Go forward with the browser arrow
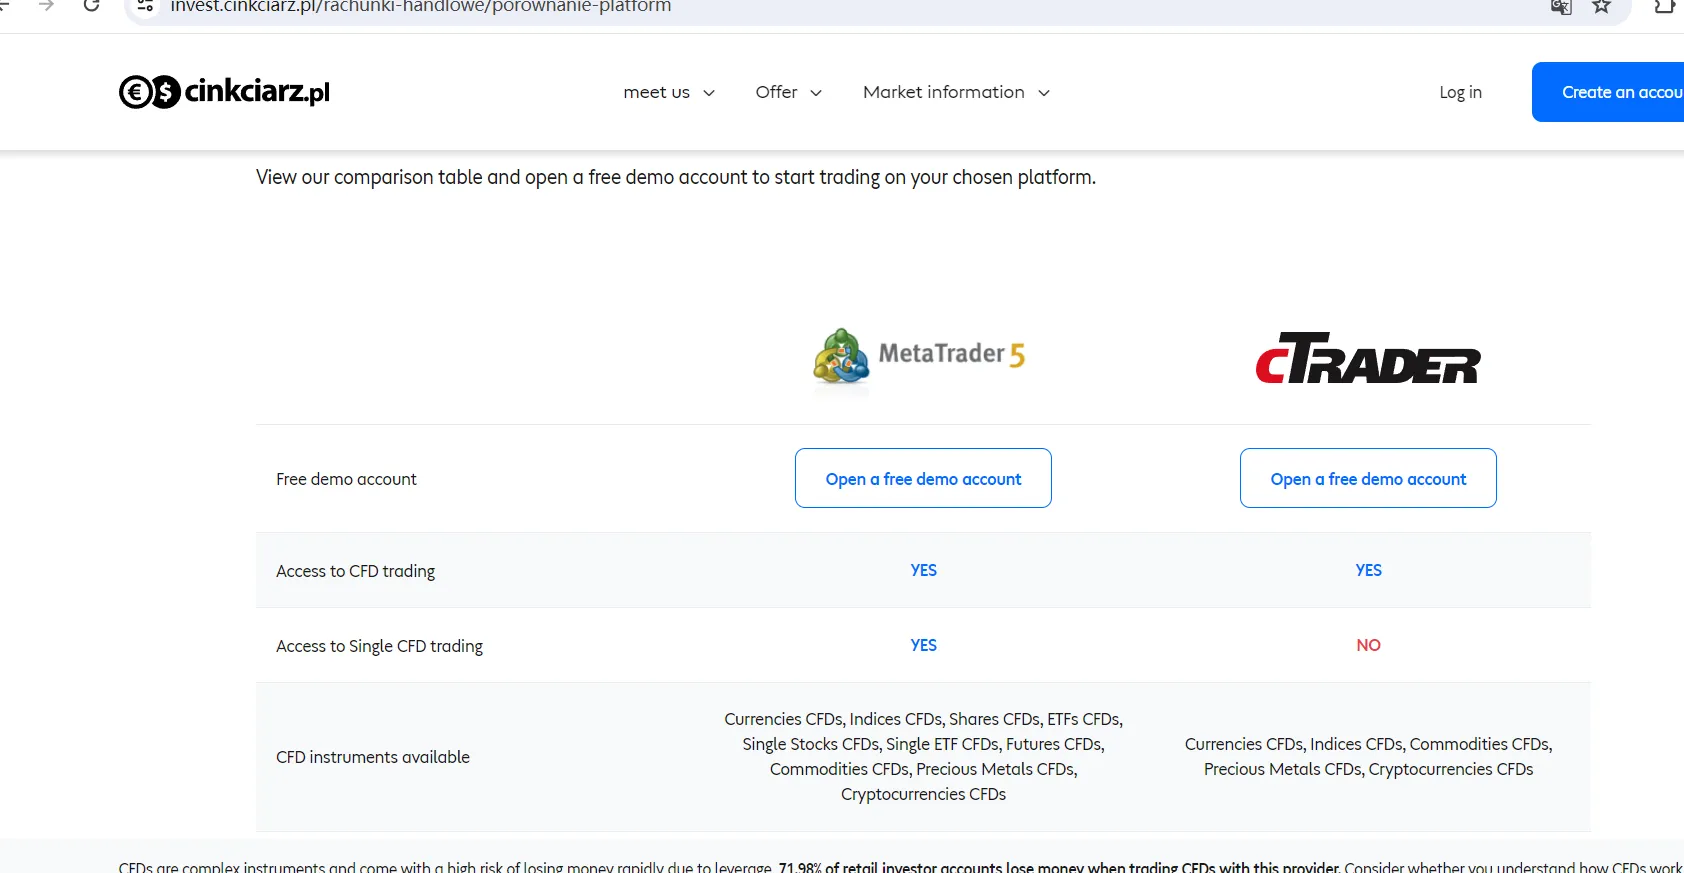Viewport: 1684px width, 873px height. [46, 5]
